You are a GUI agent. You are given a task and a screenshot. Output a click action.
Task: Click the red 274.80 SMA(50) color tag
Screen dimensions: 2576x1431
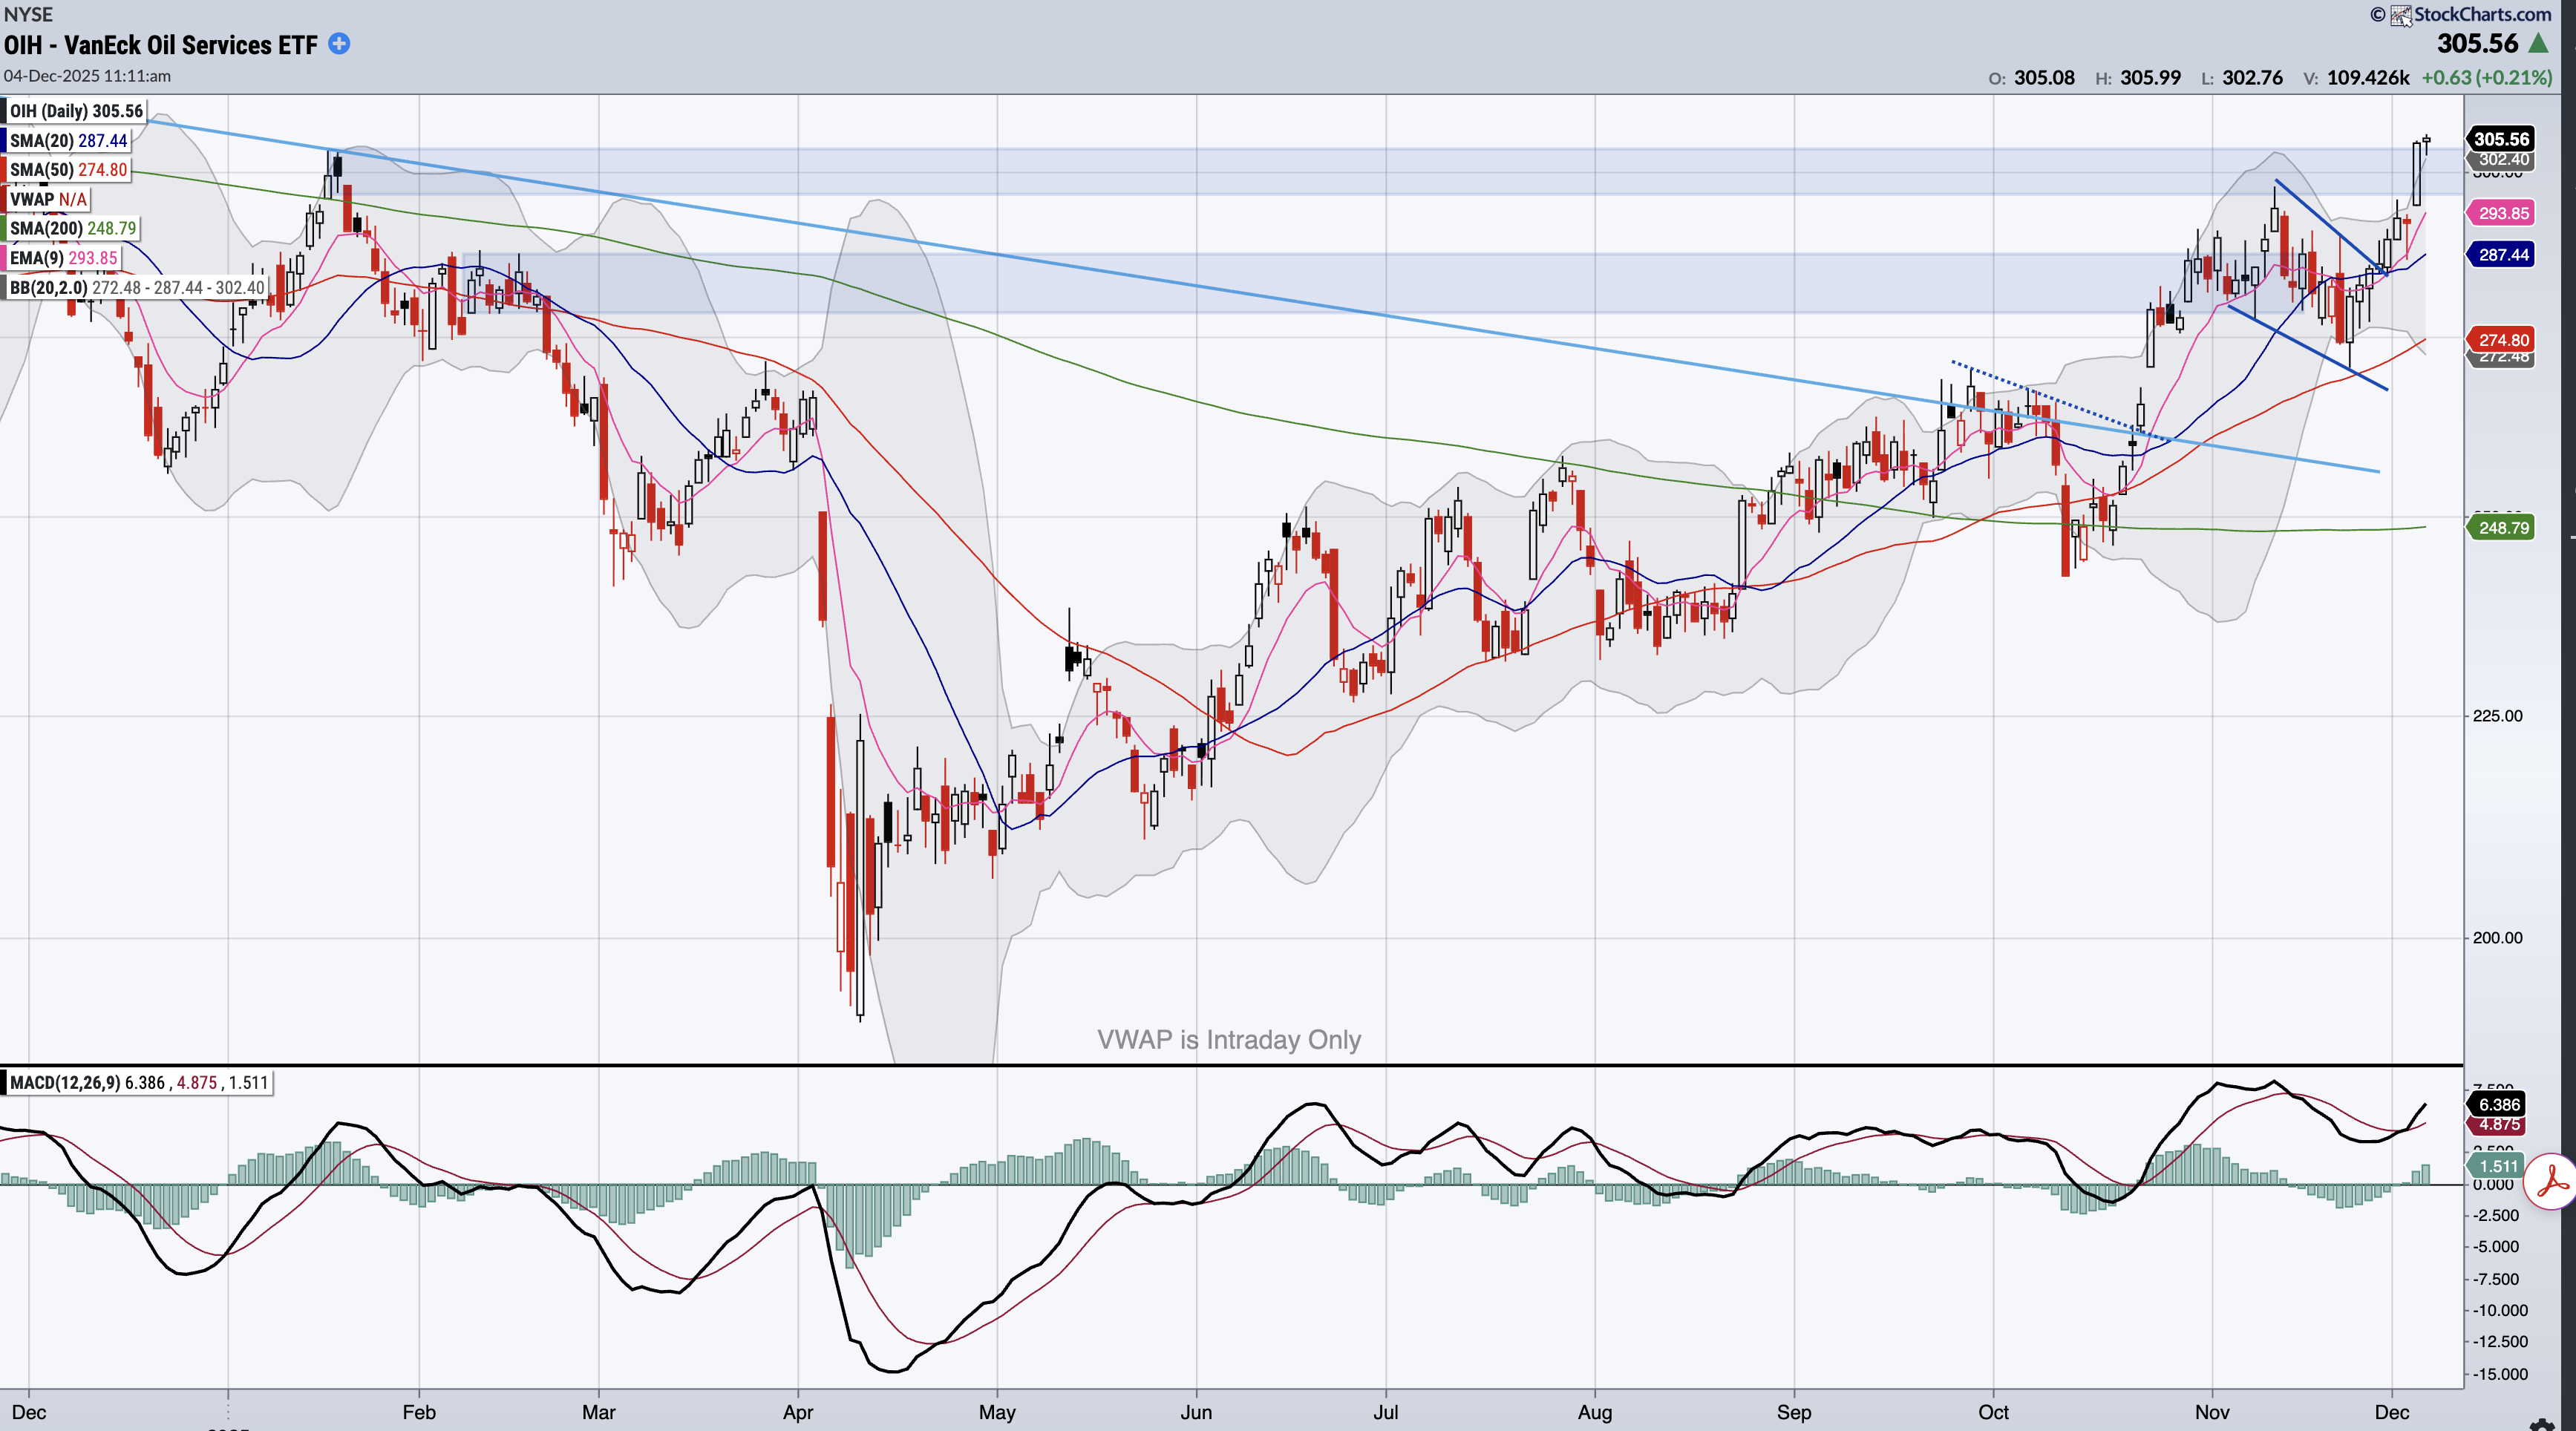click(2501, 340)
